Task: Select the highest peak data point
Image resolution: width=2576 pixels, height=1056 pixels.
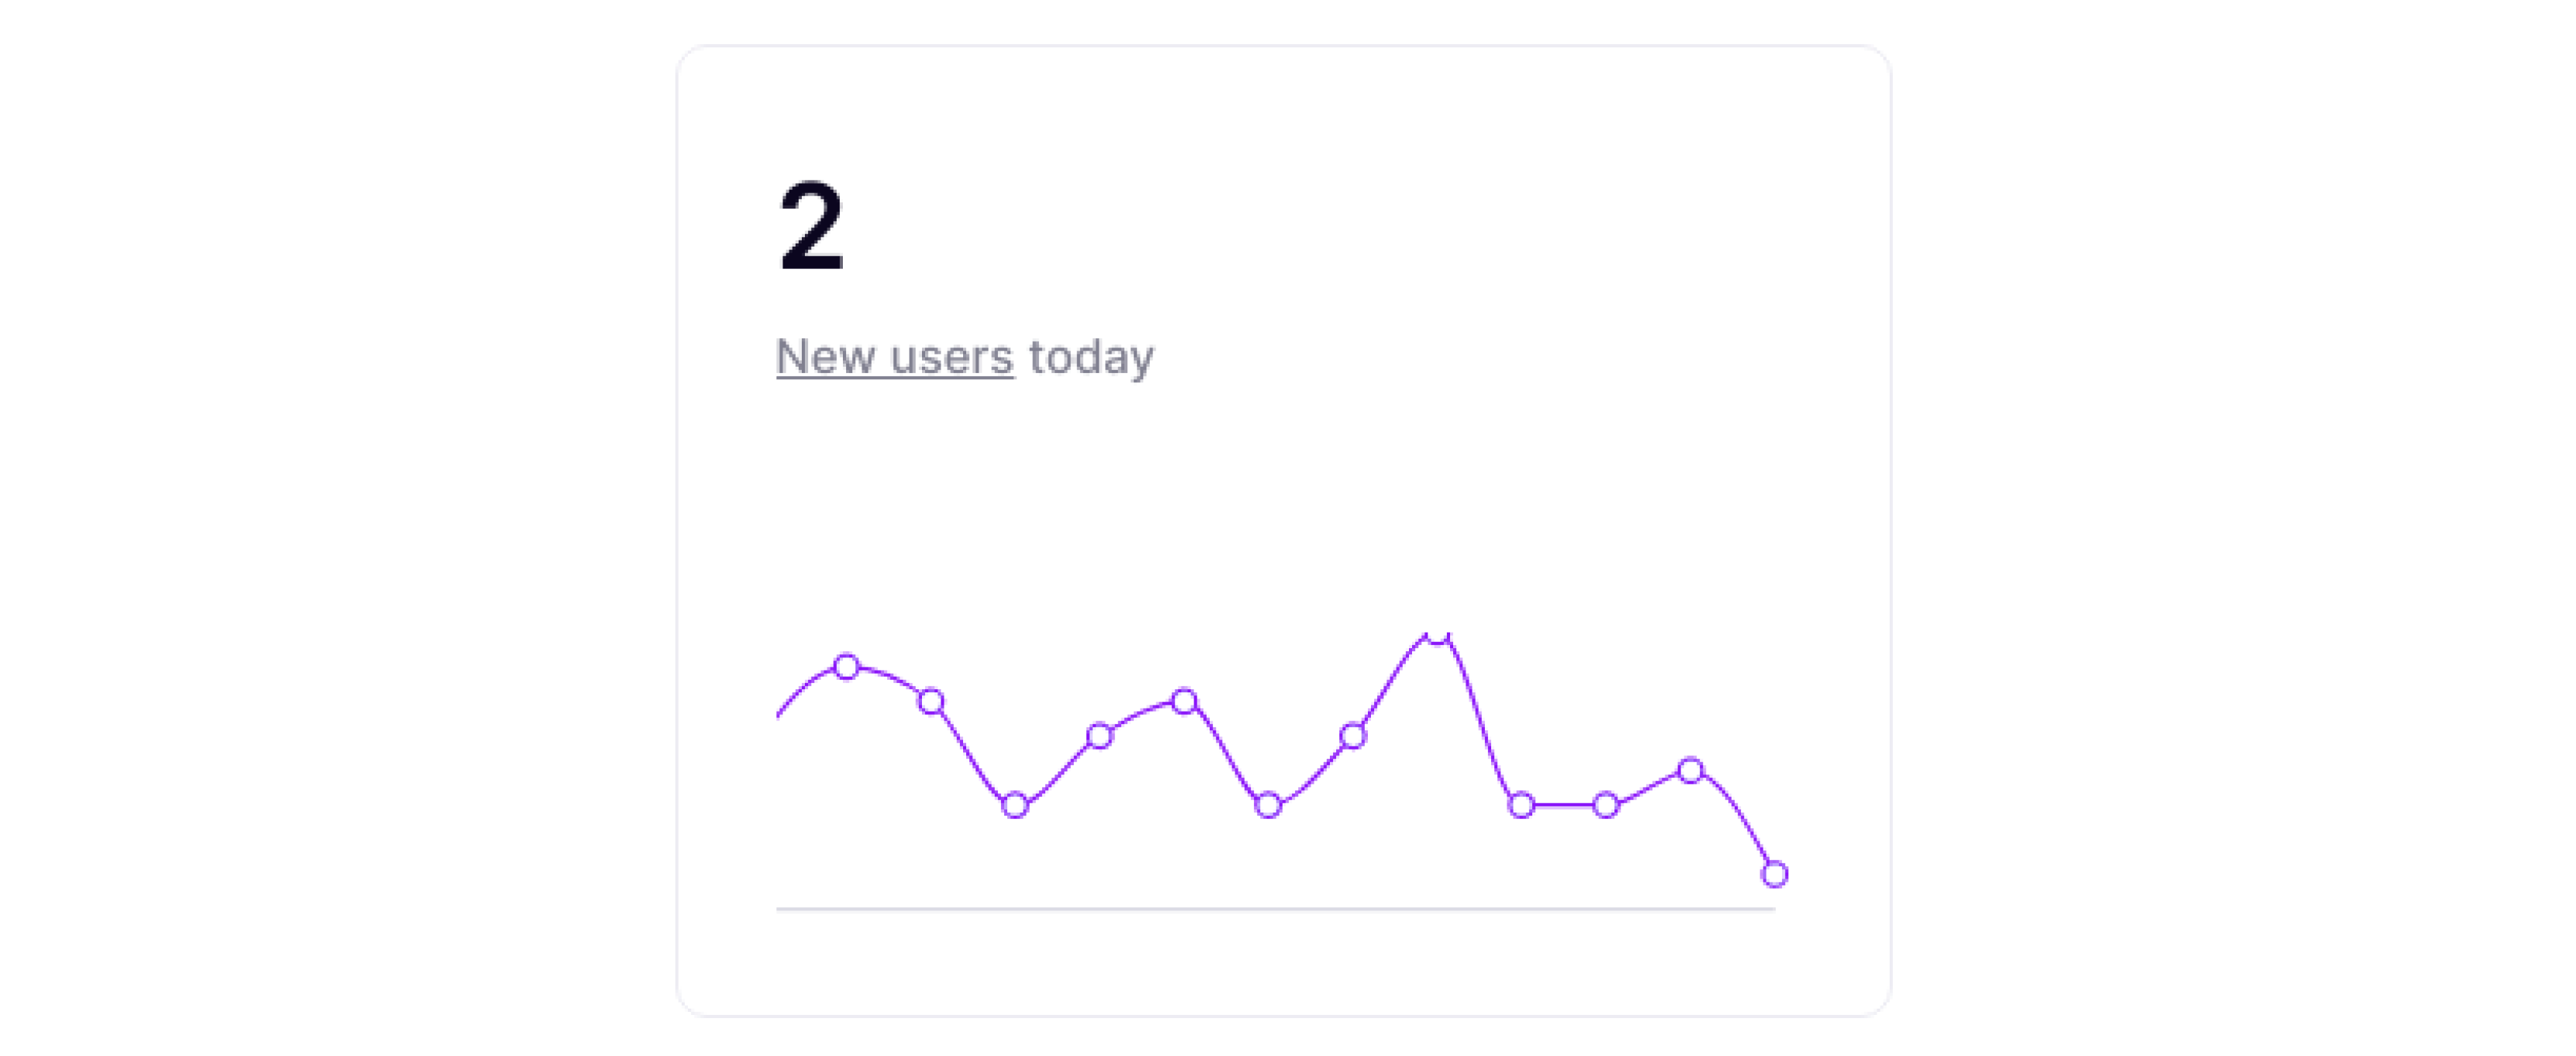Action: [1437, 637]
